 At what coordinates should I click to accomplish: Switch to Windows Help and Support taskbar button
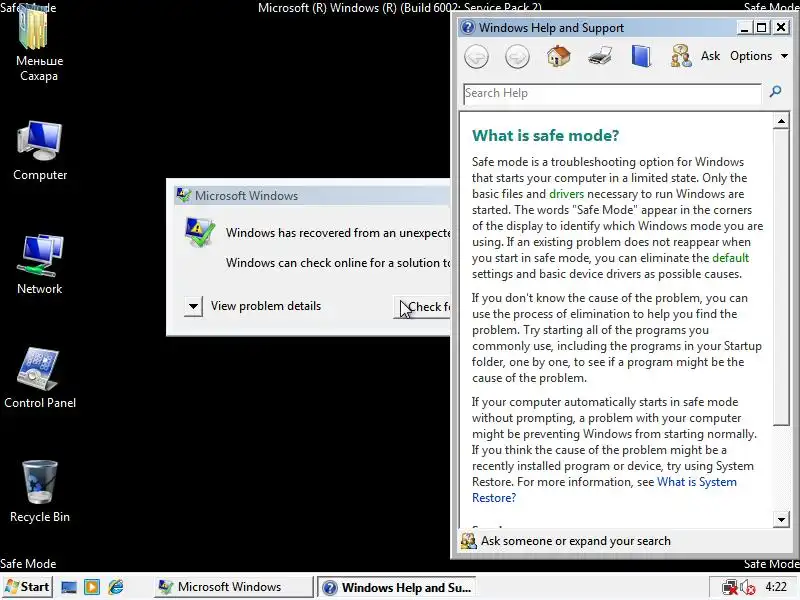point(396,587)
